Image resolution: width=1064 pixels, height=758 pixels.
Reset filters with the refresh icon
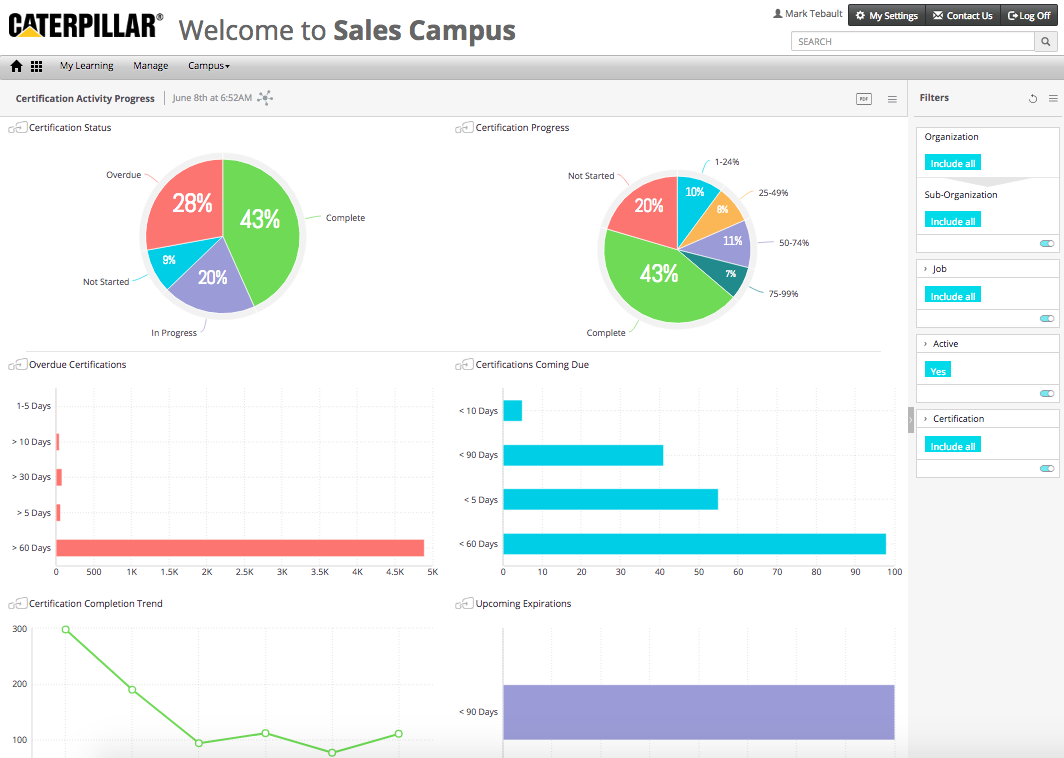(1033, 99)
